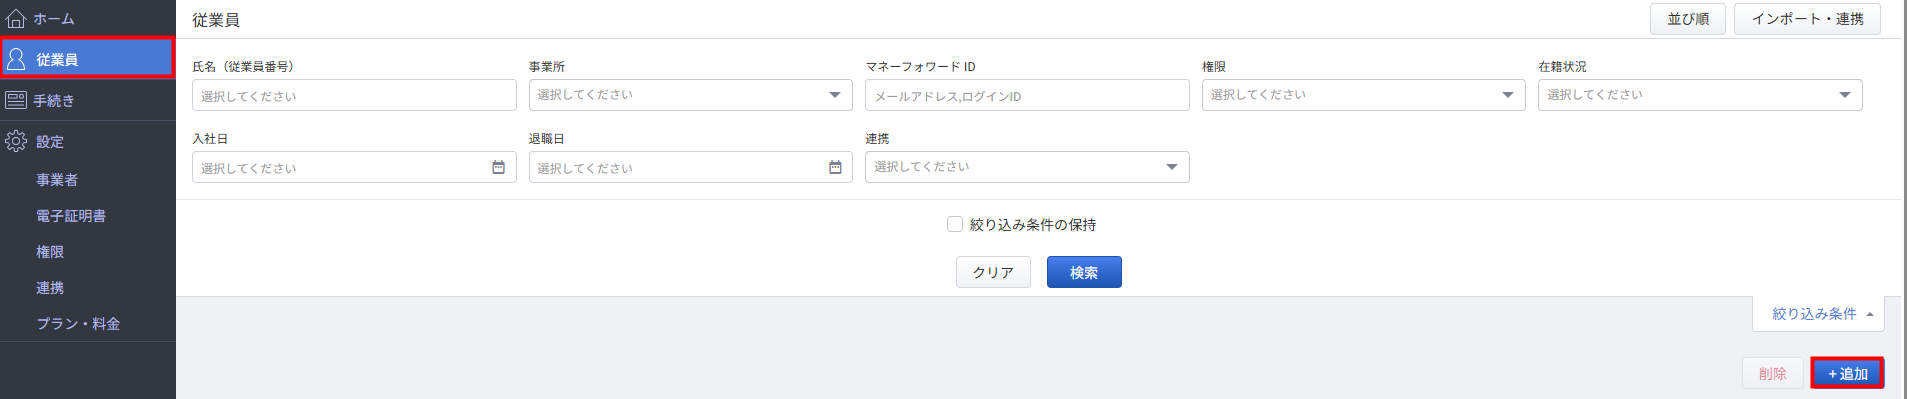Focus the マネーフォワード ID input field
This screenshot has height=399, width=1907.
[1027, 95]
